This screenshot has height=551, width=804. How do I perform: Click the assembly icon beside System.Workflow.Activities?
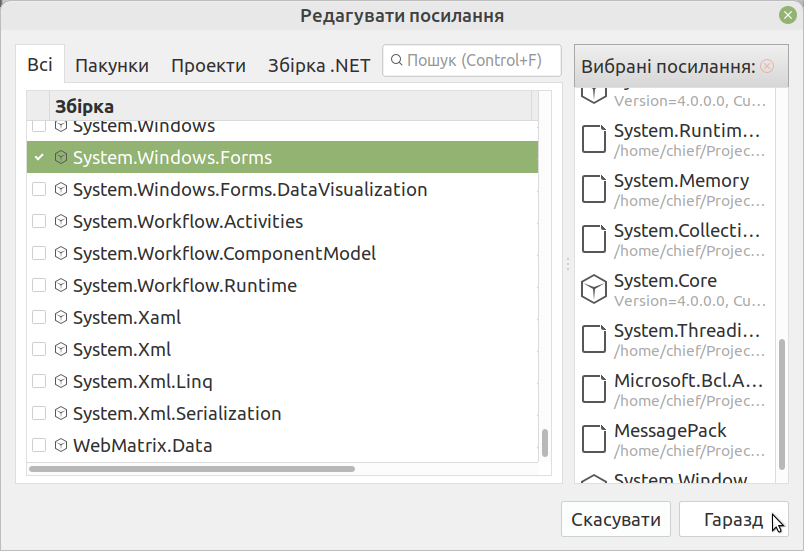click(61, 221)
